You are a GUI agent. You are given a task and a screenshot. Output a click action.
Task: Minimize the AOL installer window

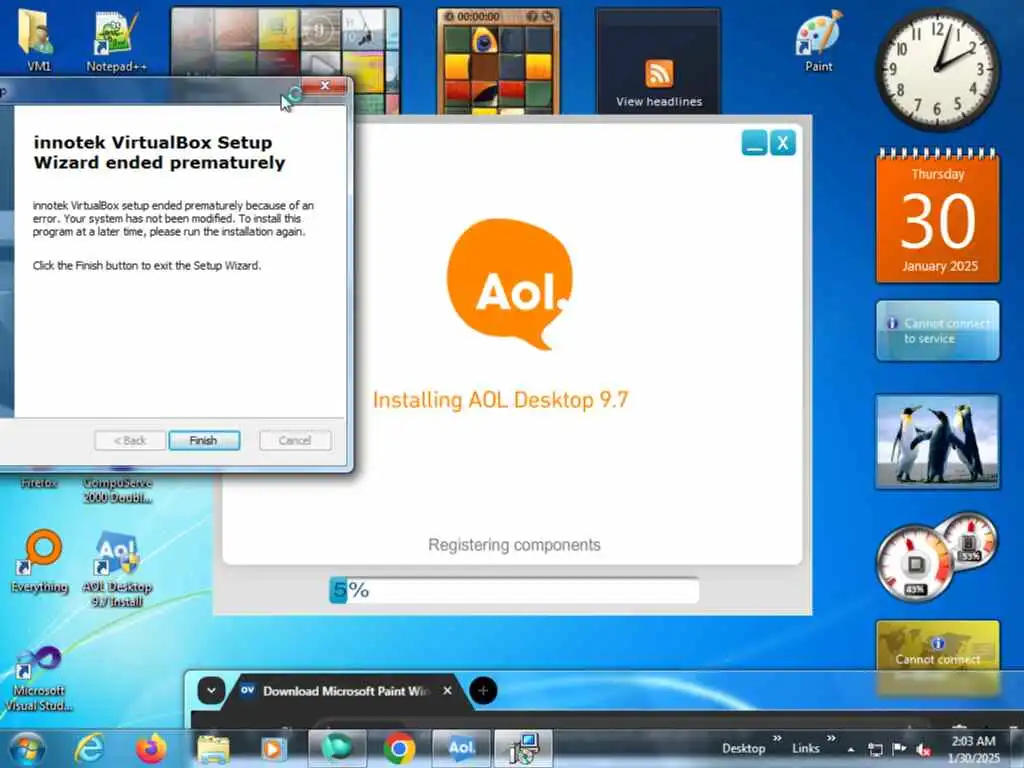coord(754,142)
